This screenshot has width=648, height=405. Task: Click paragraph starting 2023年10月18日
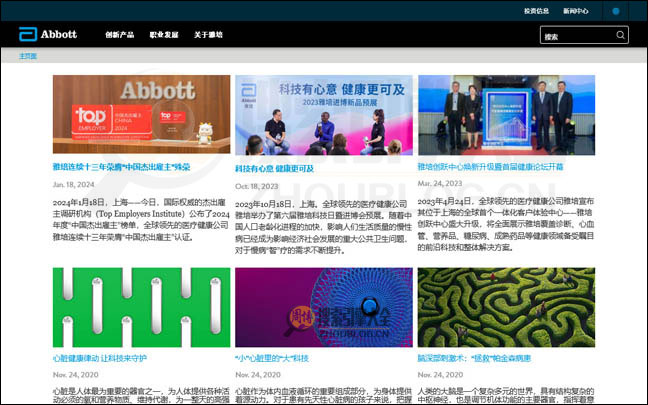tap(324, 227)
